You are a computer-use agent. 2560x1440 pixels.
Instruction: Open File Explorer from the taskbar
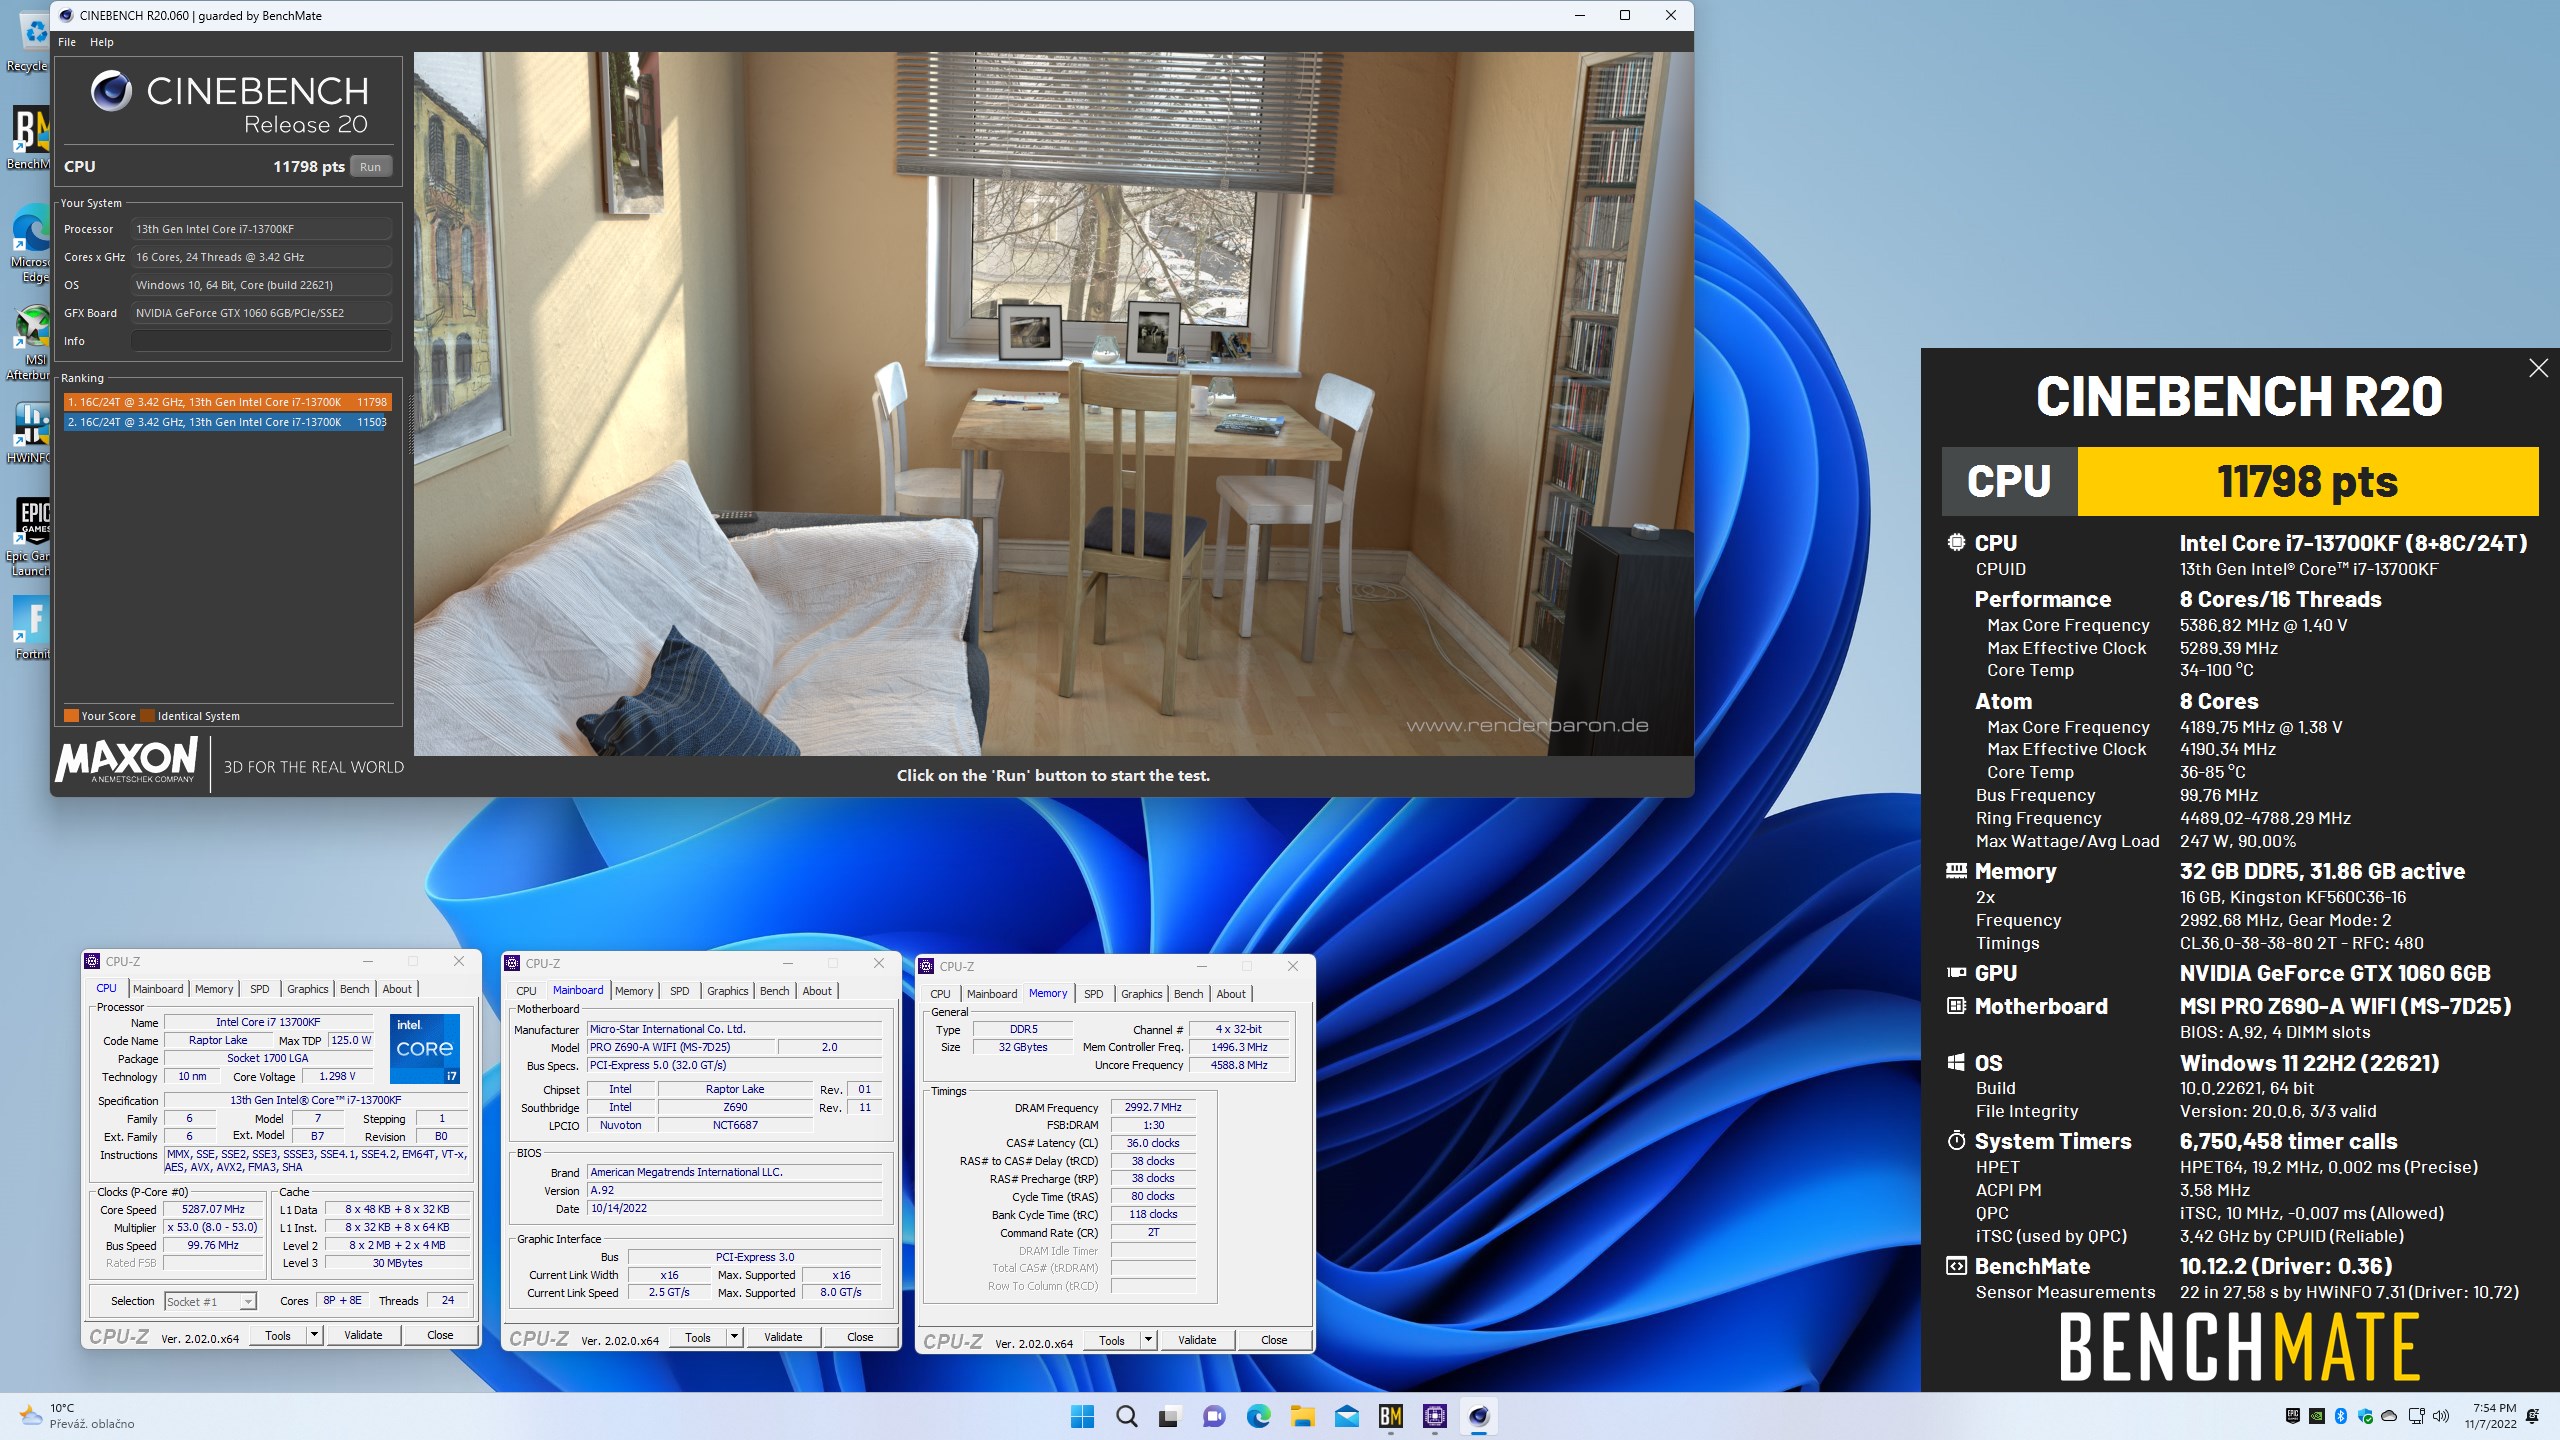click(1302, 1416)
